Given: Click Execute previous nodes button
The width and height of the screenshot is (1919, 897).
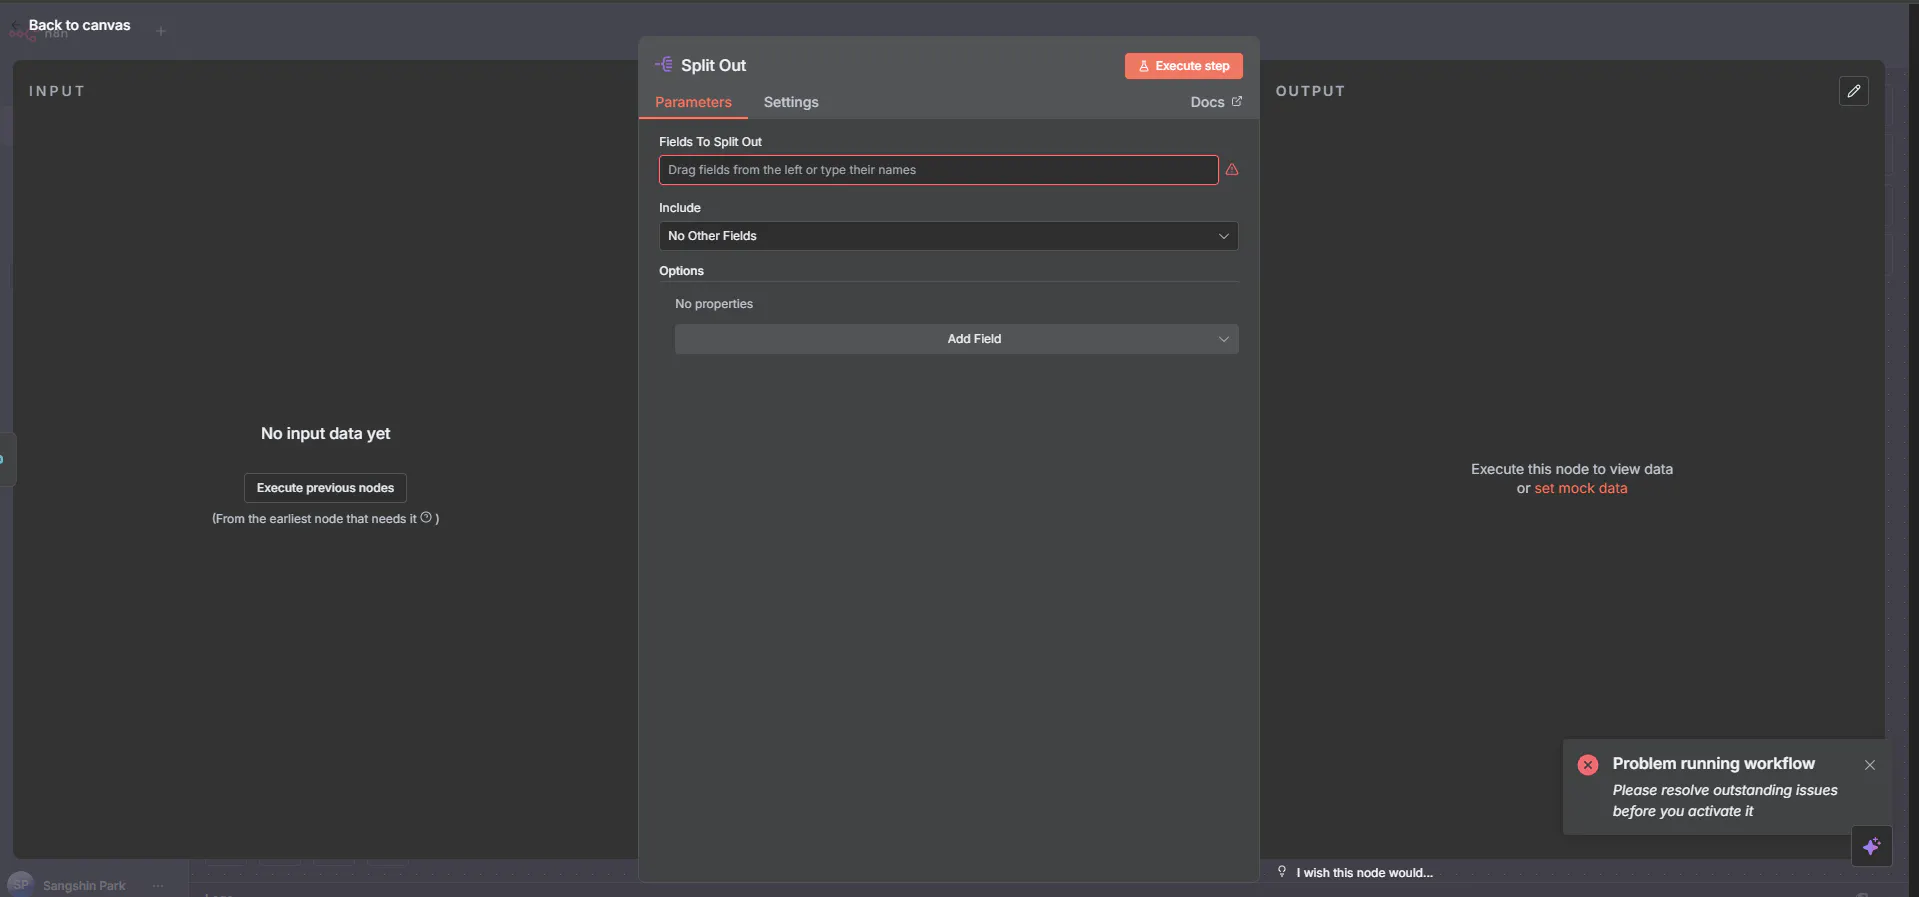Looking at the screenshot, I should 325,488.
